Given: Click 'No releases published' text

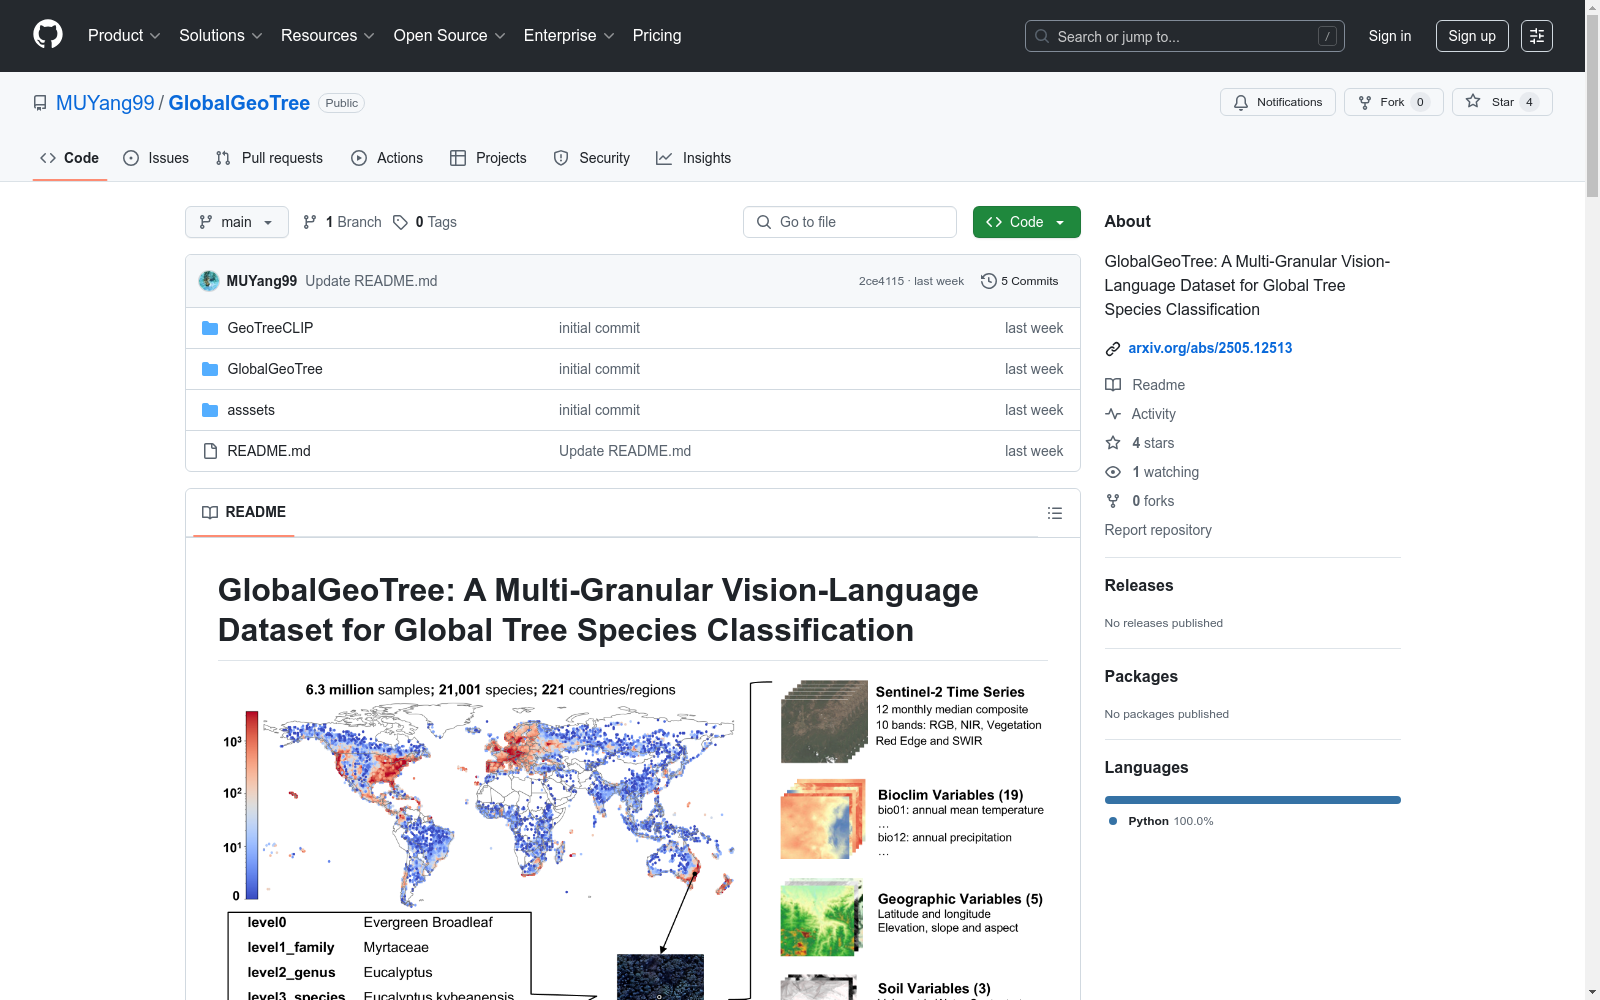Looking at the screenshot, I should pos(1164,623).
